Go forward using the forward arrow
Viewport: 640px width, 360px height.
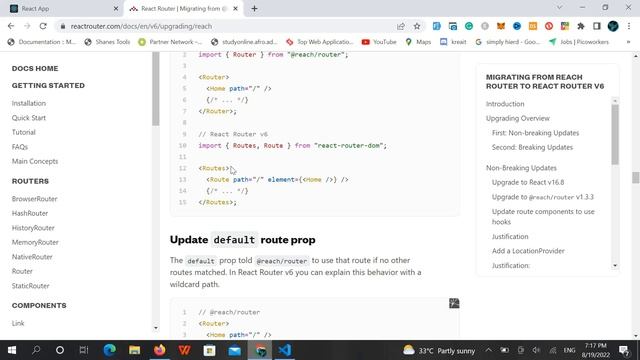(x=27, y=26)
